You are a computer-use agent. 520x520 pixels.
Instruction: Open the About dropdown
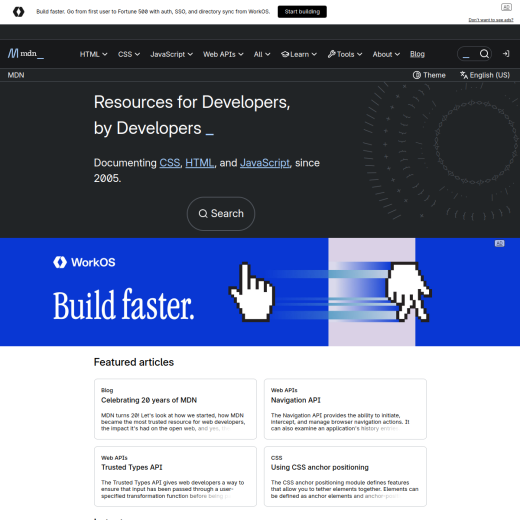pyautogui.click(x=386, y=54)
